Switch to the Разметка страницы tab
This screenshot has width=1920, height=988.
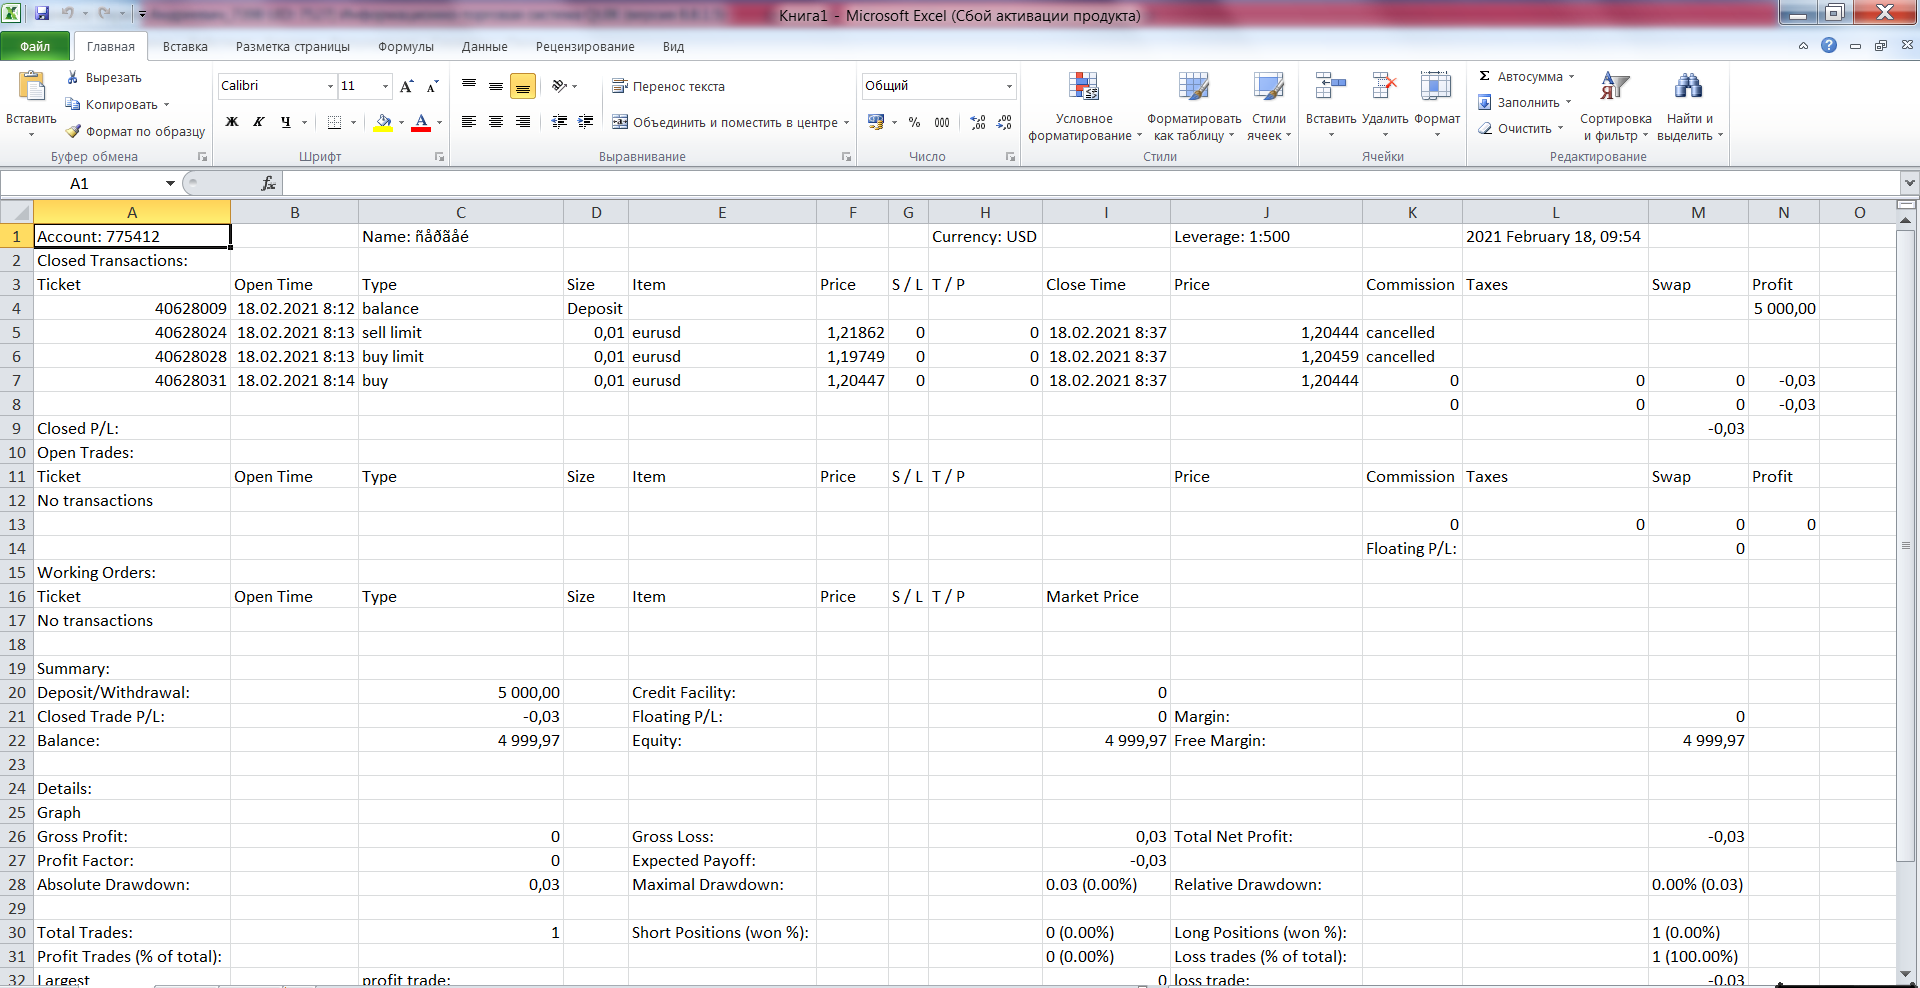[x=293, y=46]
